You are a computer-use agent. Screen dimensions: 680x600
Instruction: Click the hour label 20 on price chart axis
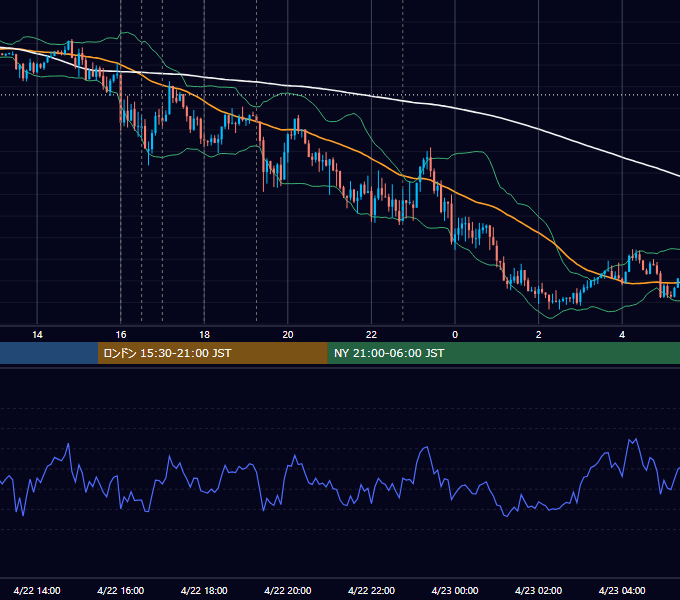[288, 334]
